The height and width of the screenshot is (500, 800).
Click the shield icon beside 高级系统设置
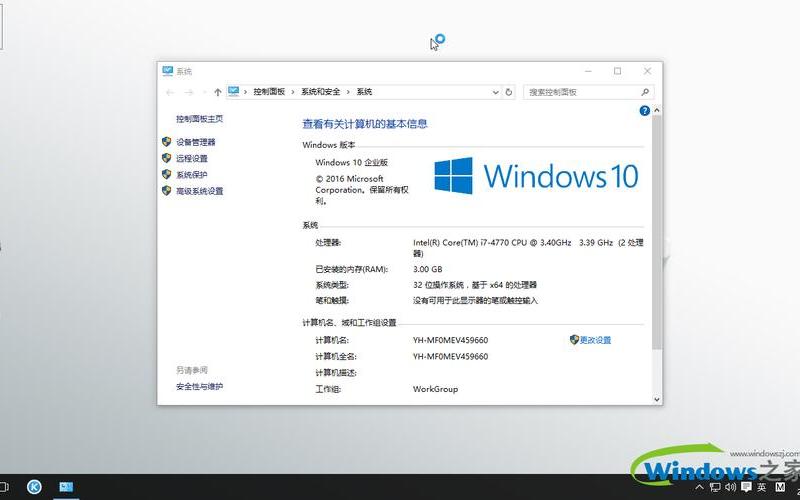(166, 191)
